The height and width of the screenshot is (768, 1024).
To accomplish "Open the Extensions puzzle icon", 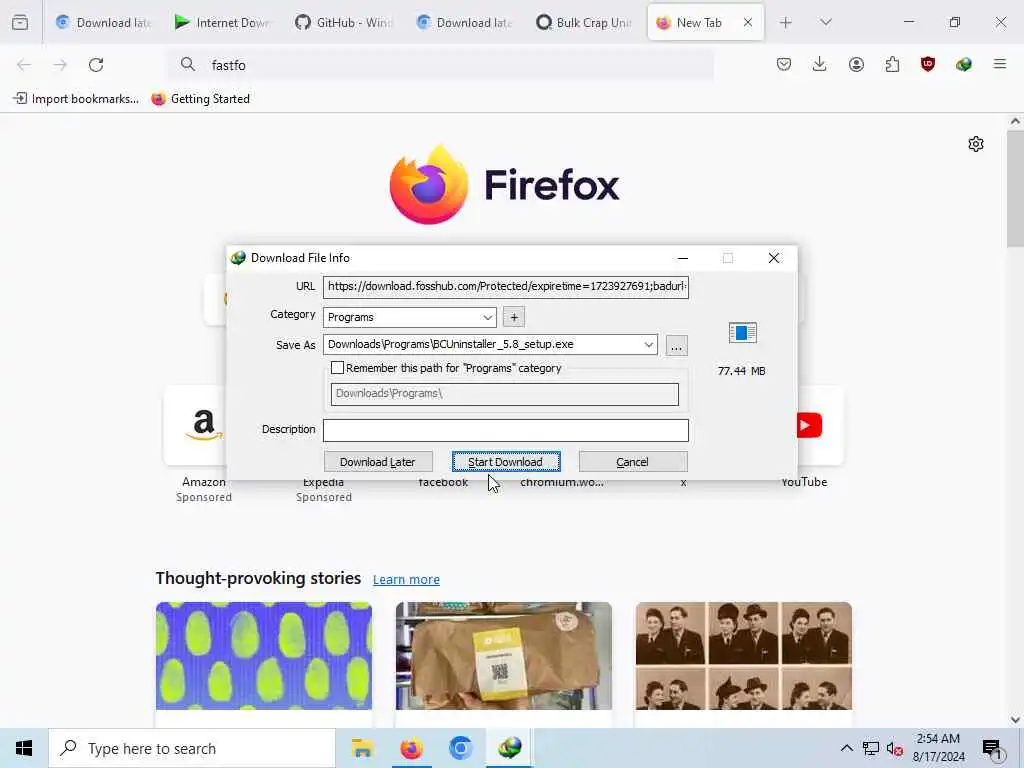I will click(892, 64).
